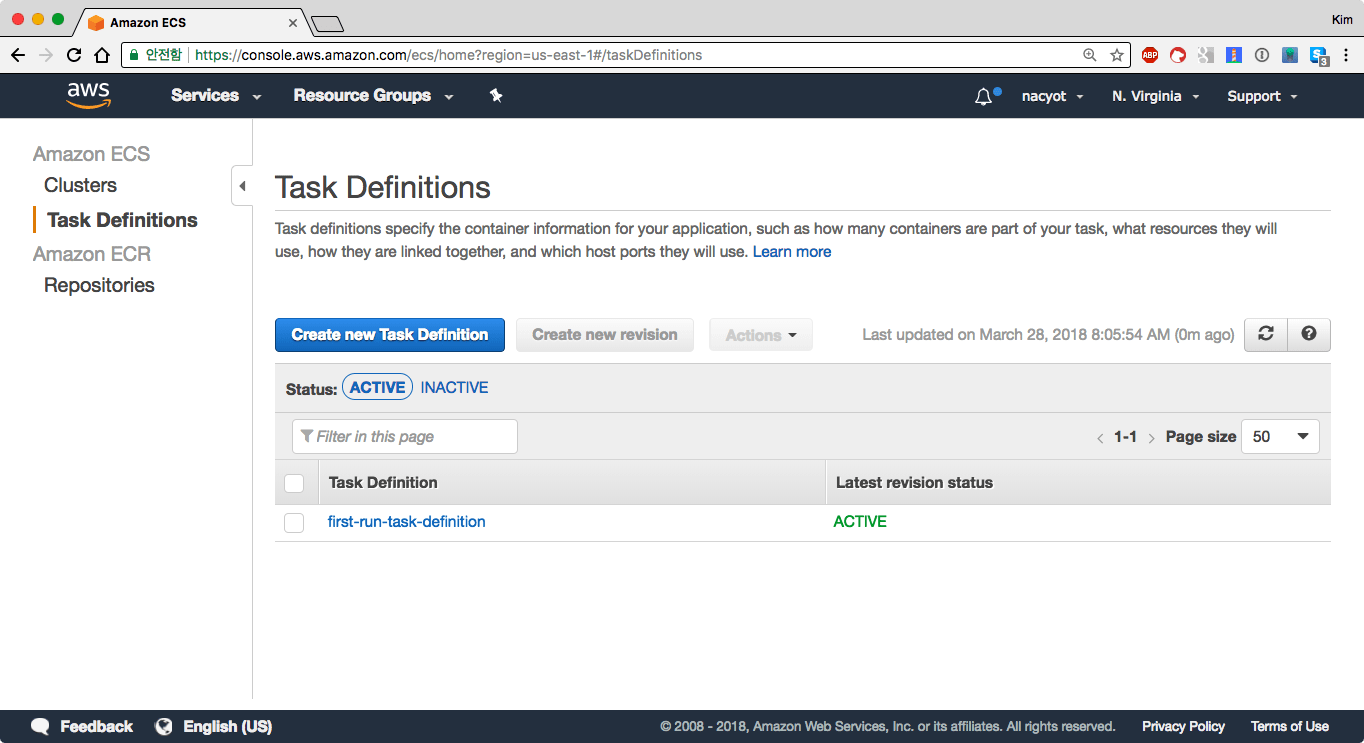Open the notifications bell icon
The height and width of the screenshot is (743, 1364).
coord(984,97)
